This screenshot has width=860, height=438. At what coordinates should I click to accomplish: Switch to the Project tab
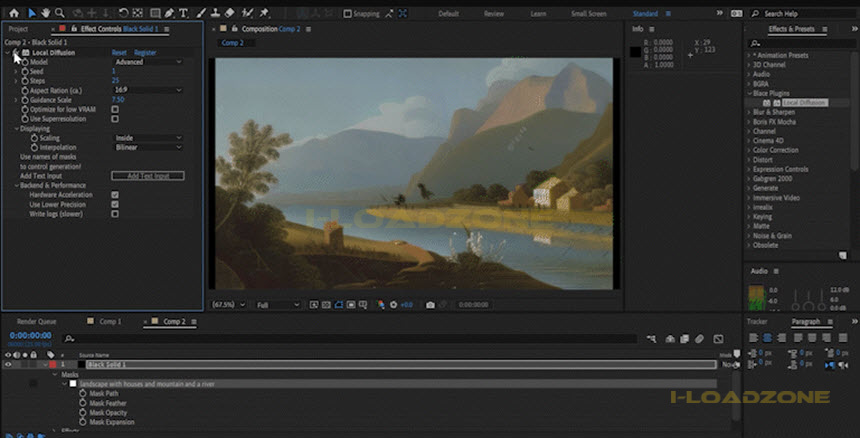(19, 29)
